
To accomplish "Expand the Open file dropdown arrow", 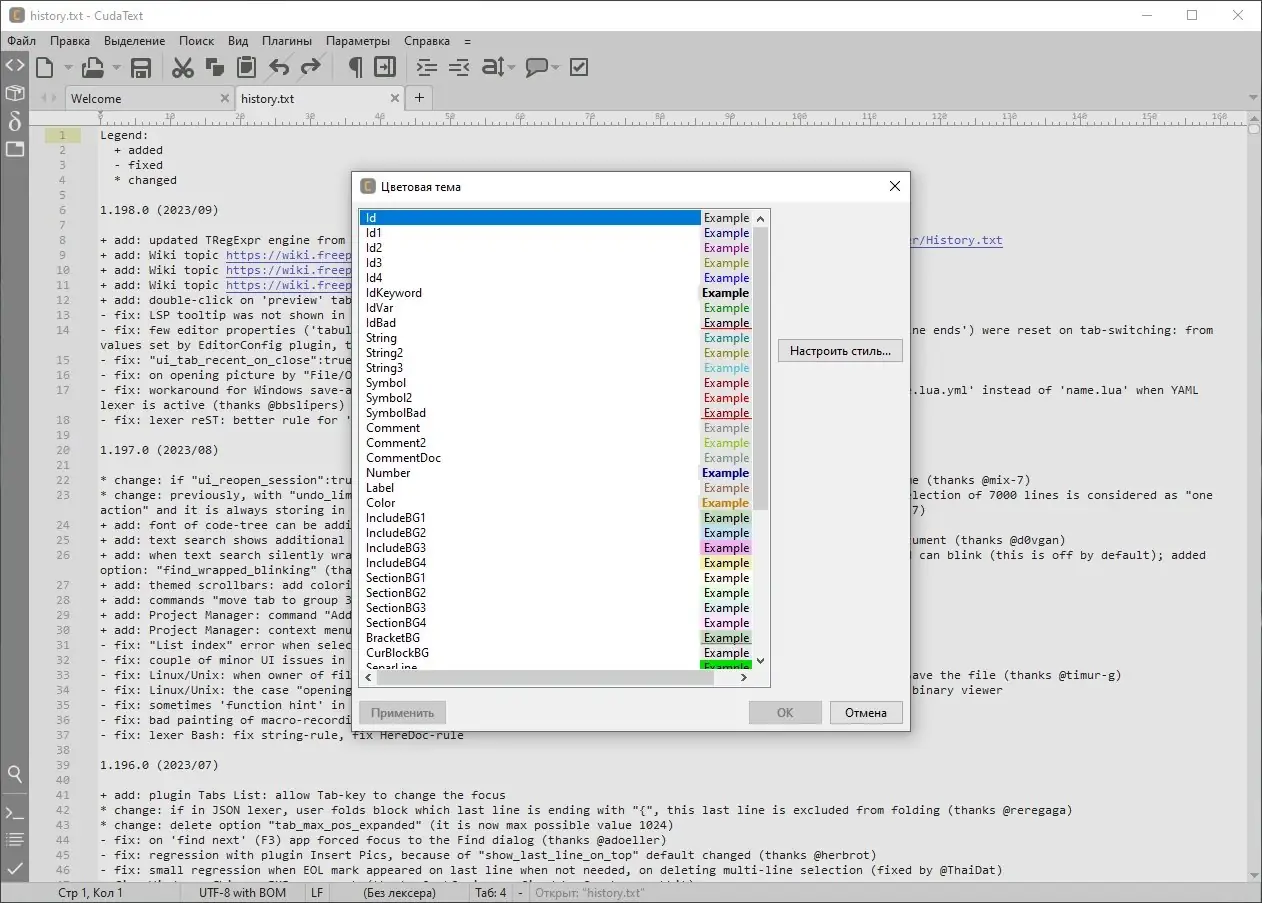I will pos(116,68).
